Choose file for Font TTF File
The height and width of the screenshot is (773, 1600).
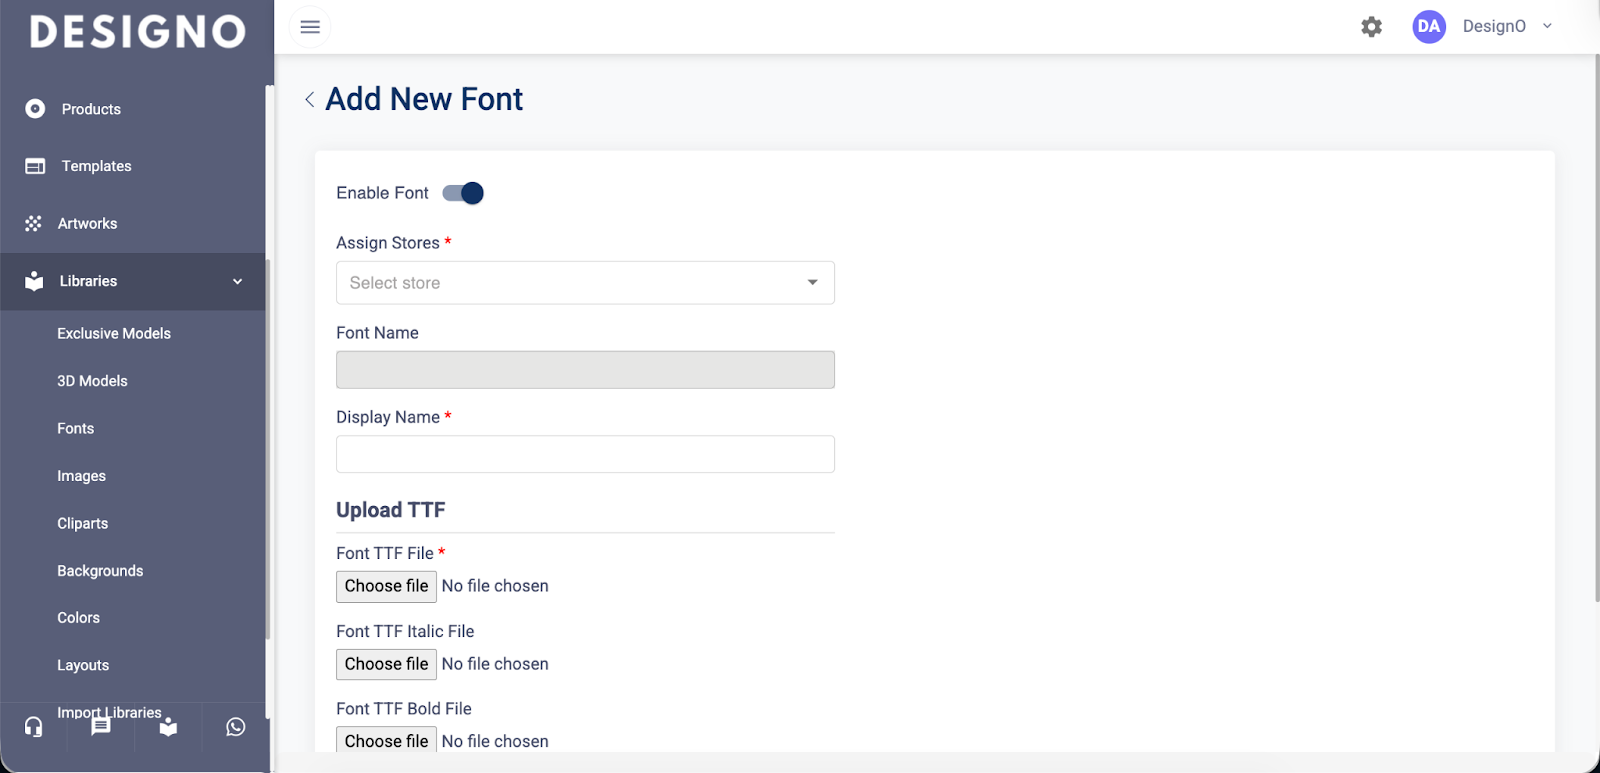386,586
